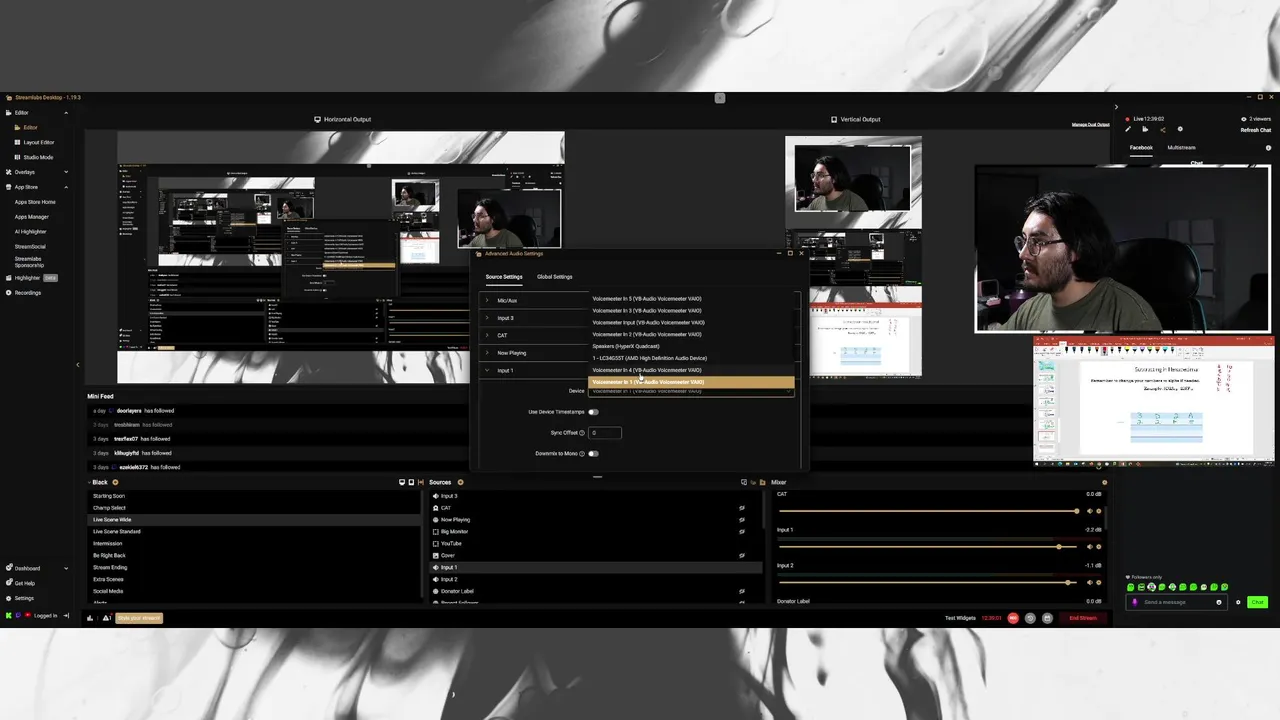Select Voicemeeter In 5 device option
This screenshot has width=1280, height=720.
[x=692, y=298]
